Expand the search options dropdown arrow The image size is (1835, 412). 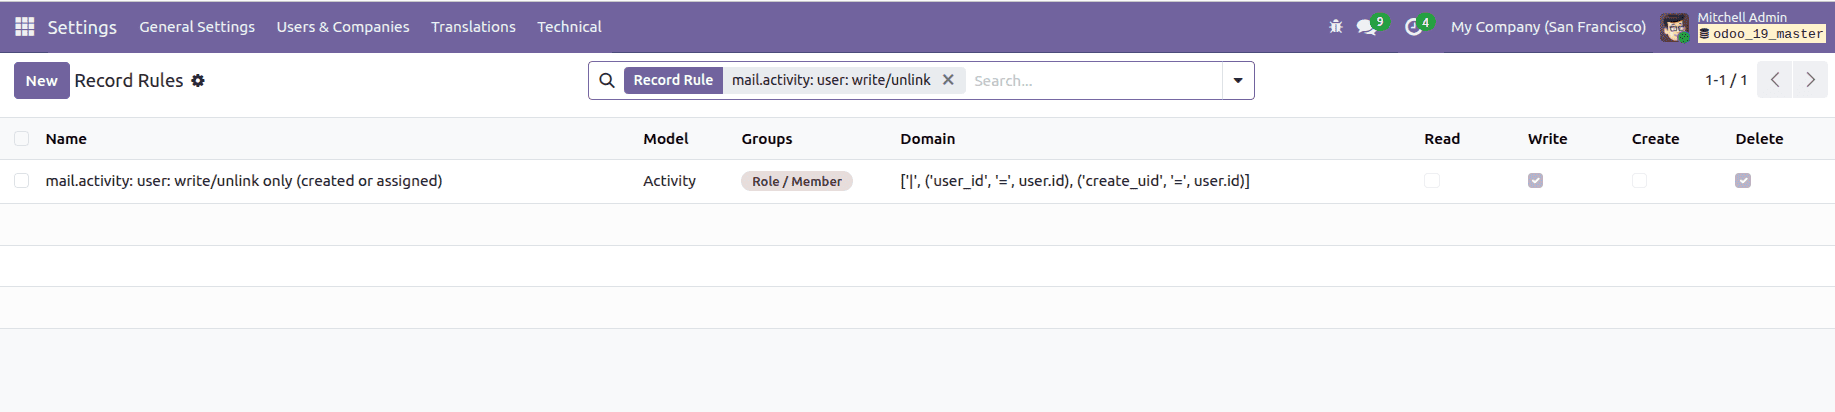pyautogui.click(x=1238, y=81)
